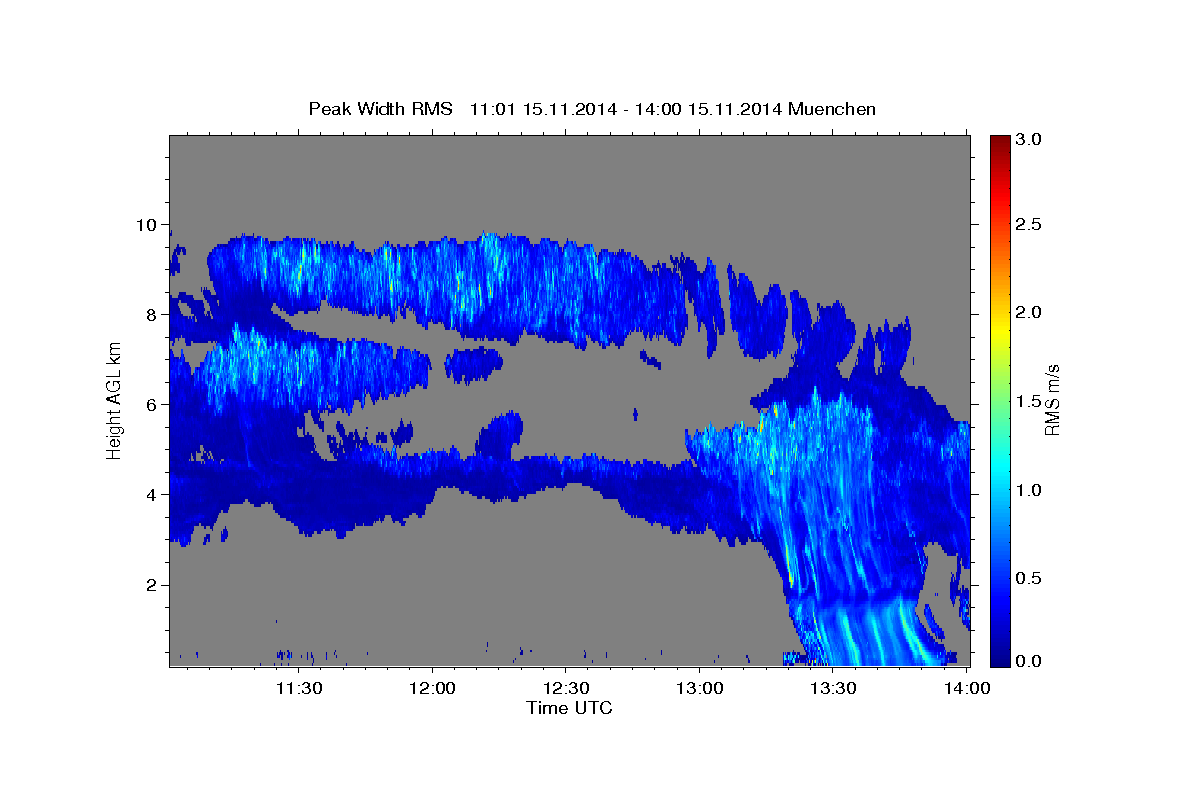Click the 12:30 time tick label
Viewport: 1200px width, 800px height.
pyautogui.click(x=566, y=688)
